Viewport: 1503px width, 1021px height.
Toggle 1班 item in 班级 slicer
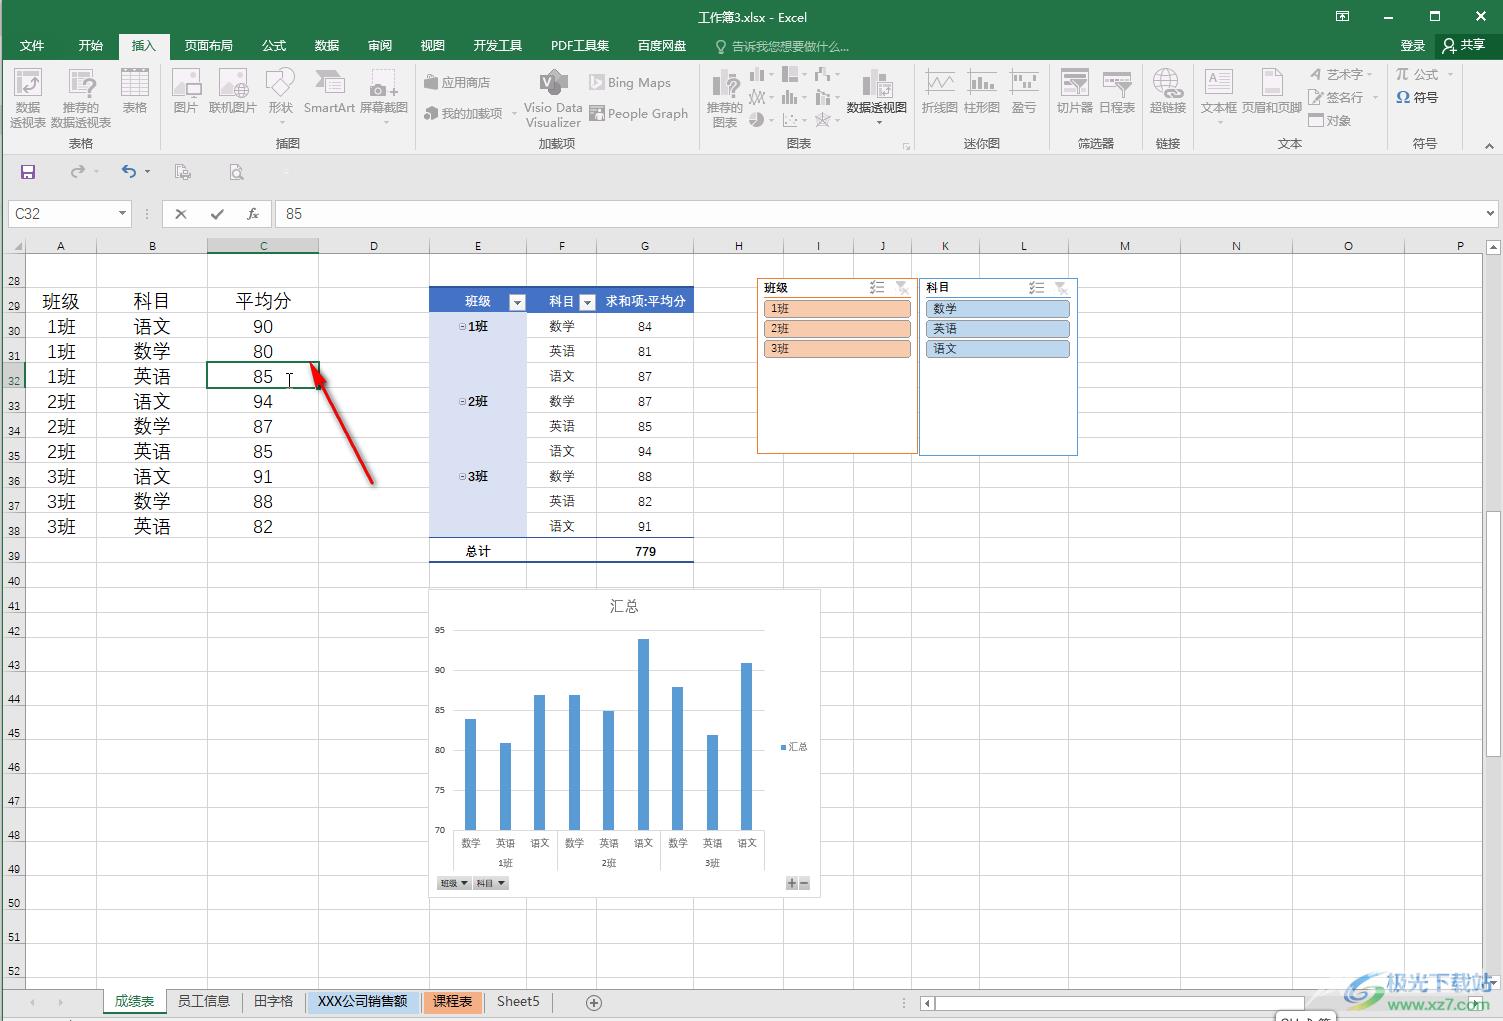click(x=837, y=309)
